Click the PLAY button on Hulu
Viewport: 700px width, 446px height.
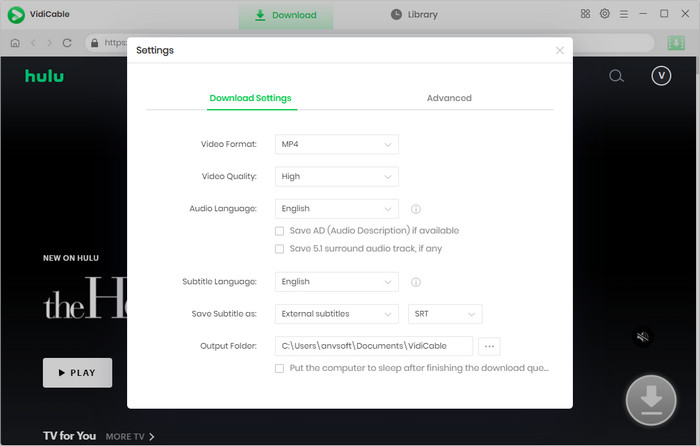[x=78, y=373]
